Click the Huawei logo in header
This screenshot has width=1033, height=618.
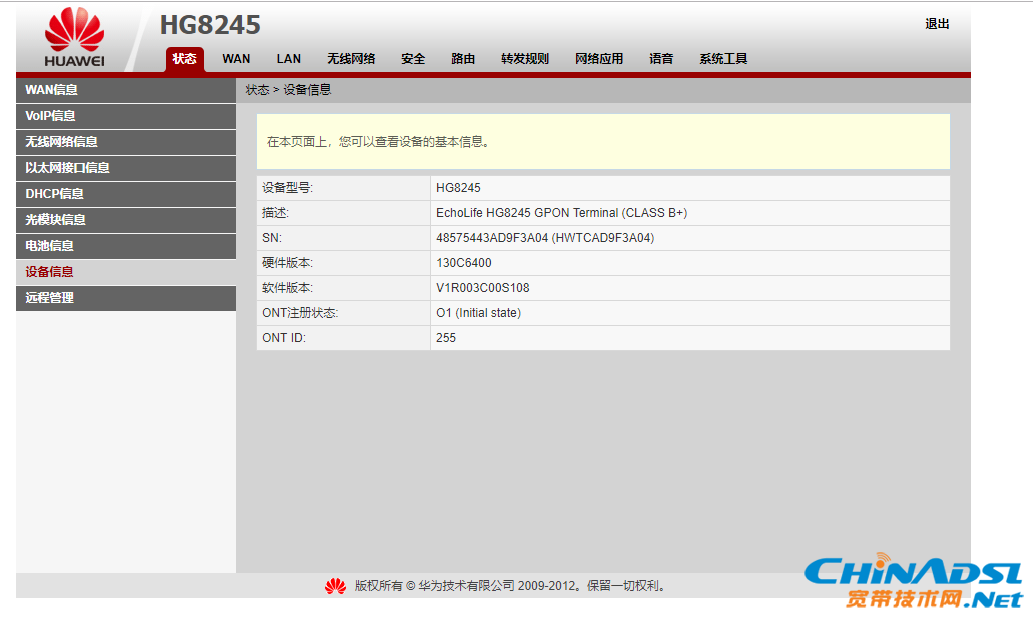pos(74,38)
